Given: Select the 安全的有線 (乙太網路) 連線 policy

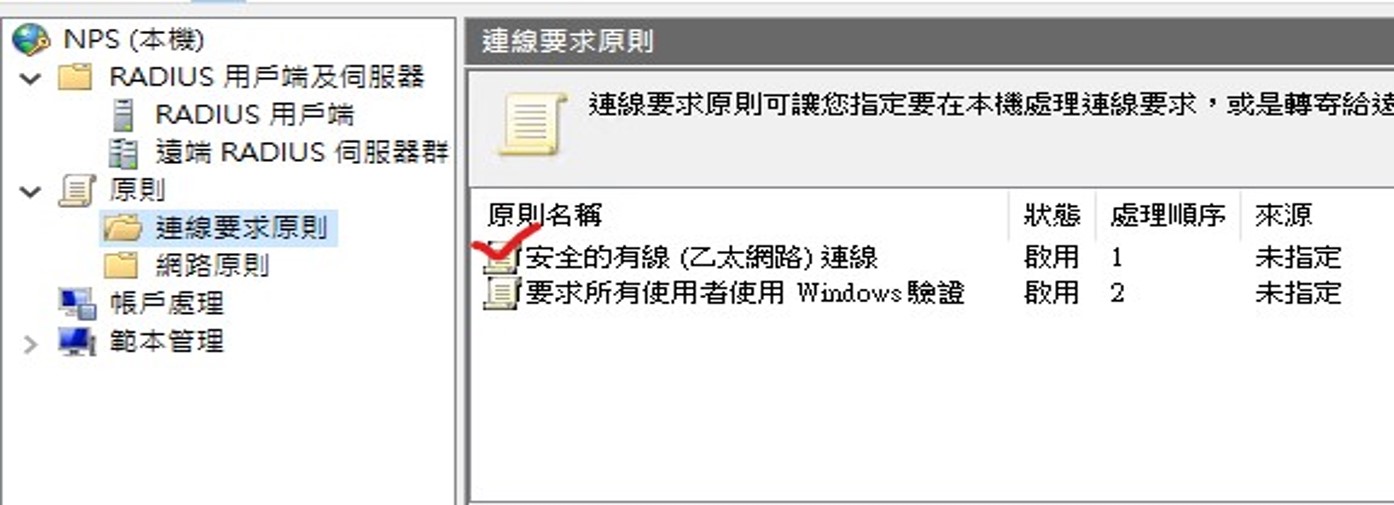Looking at the screenshot, I should [x=701, y=257].
